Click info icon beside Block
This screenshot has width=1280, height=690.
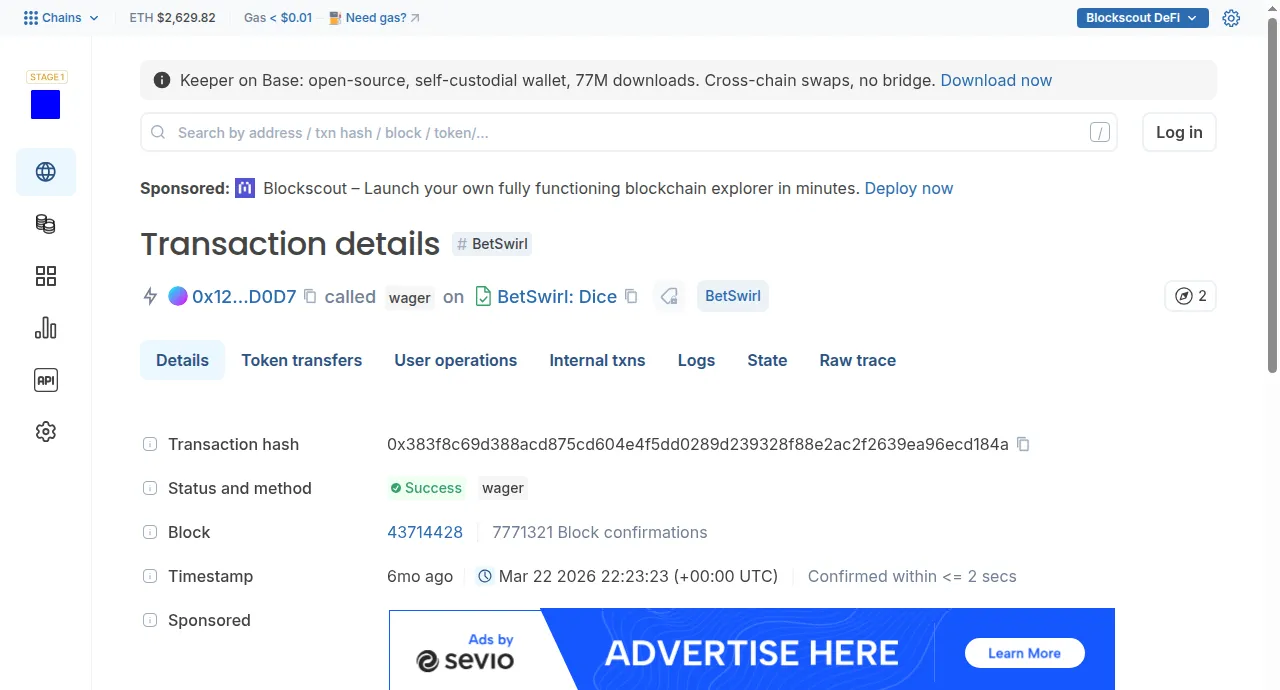(150, 532)
